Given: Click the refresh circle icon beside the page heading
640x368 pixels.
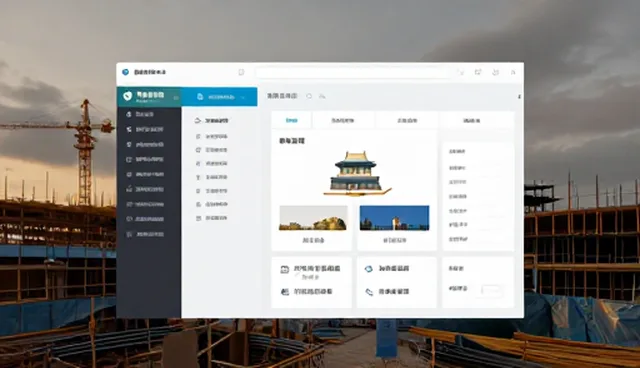Looking at the screenshot, I should (309, 96).
